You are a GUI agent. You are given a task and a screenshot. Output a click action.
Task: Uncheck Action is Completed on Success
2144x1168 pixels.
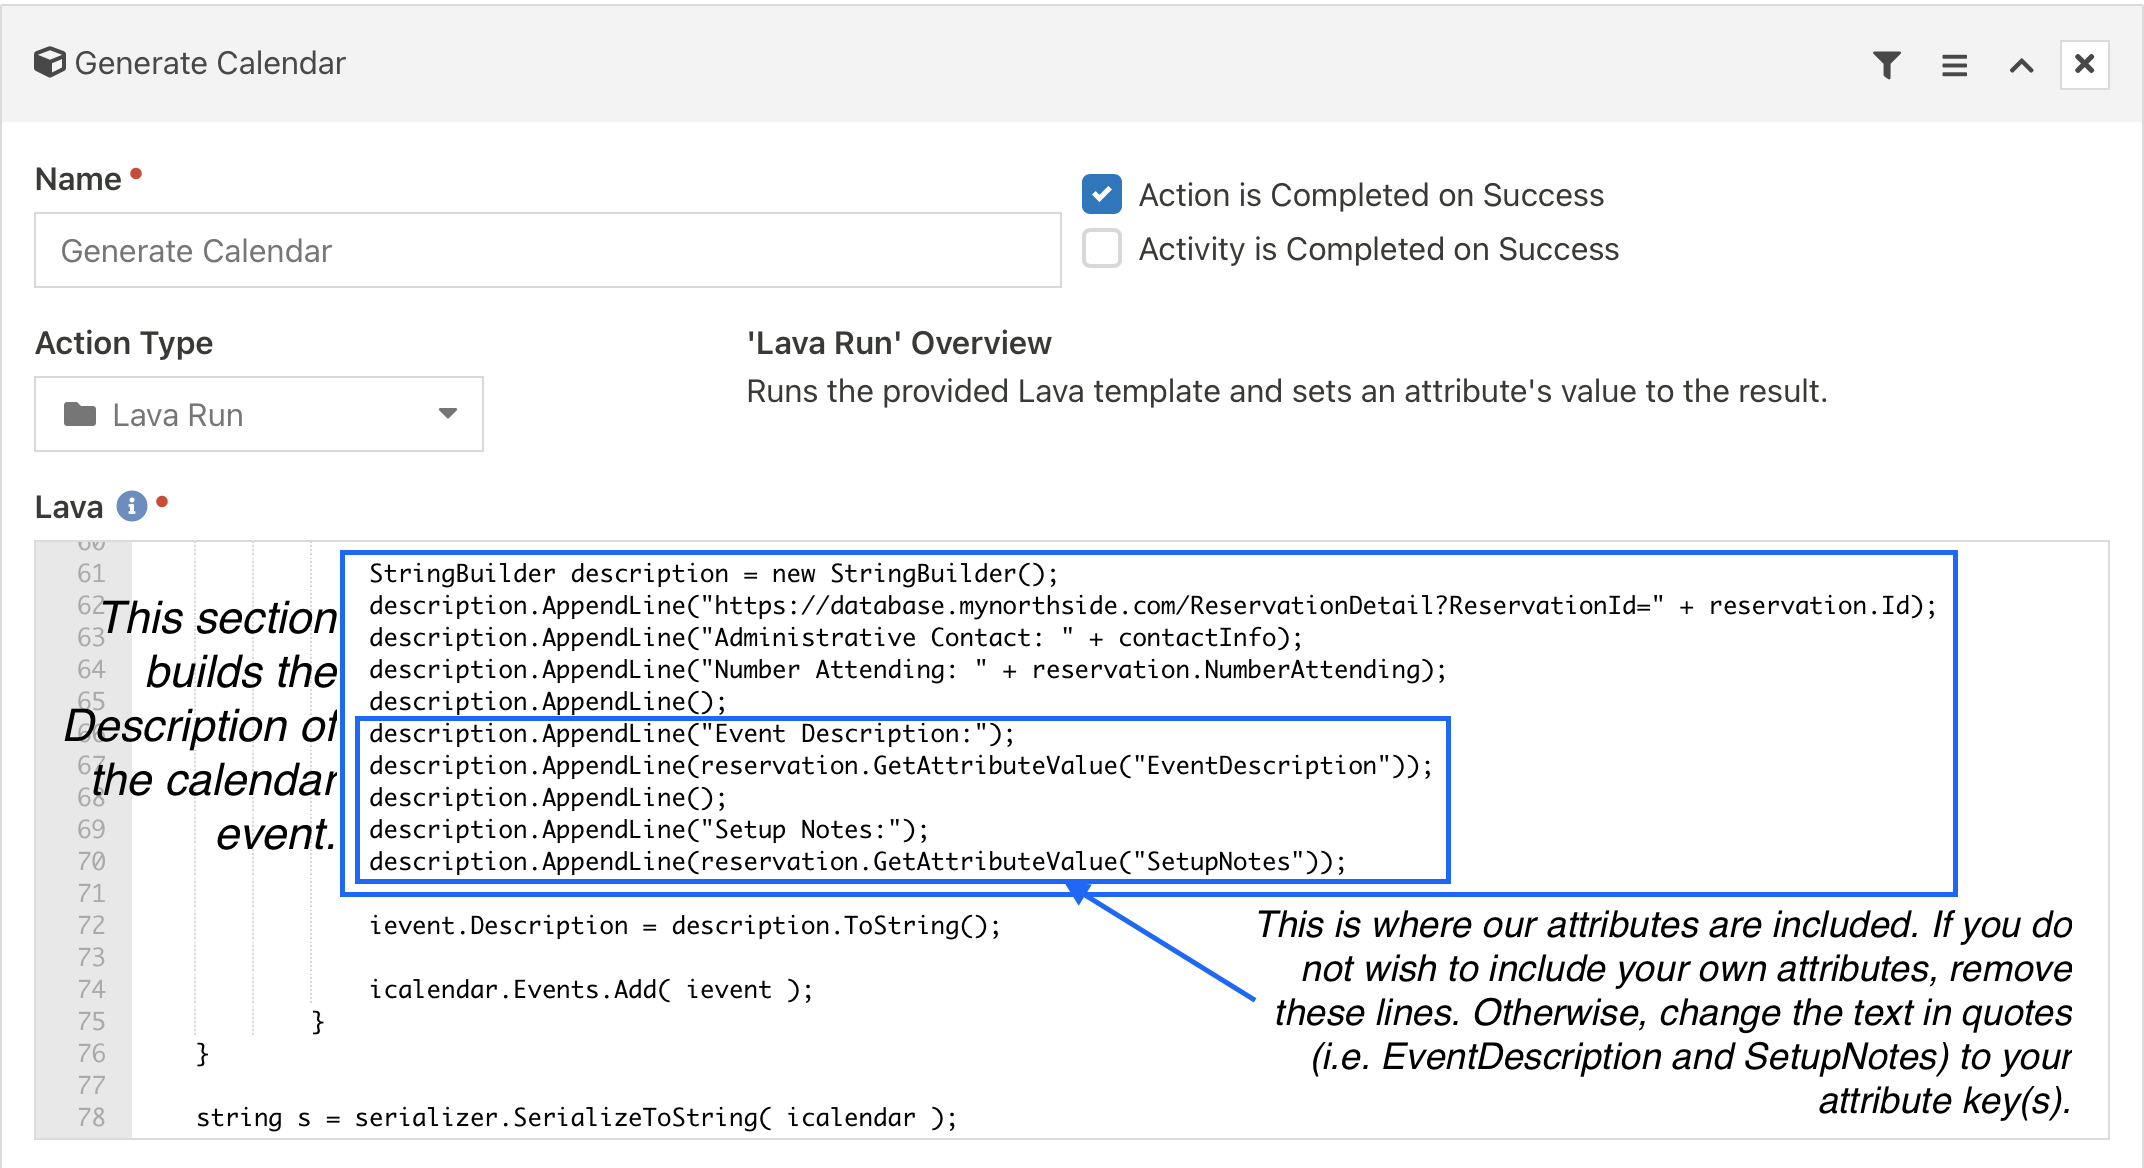(1101, 194)
